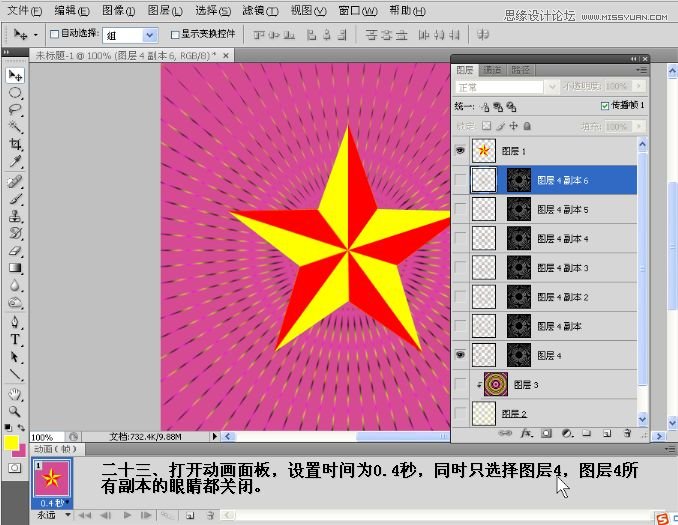Select the Lasso tool

15,110
